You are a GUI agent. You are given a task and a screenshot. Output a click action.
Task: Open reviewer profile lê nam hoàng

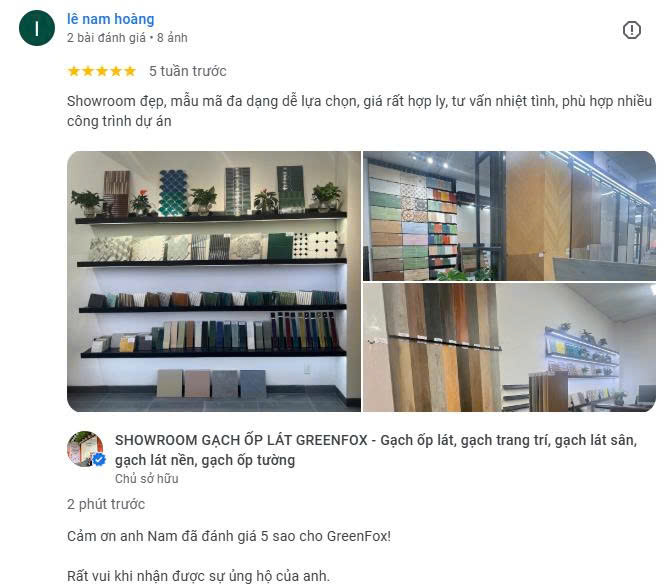(111, 19)
